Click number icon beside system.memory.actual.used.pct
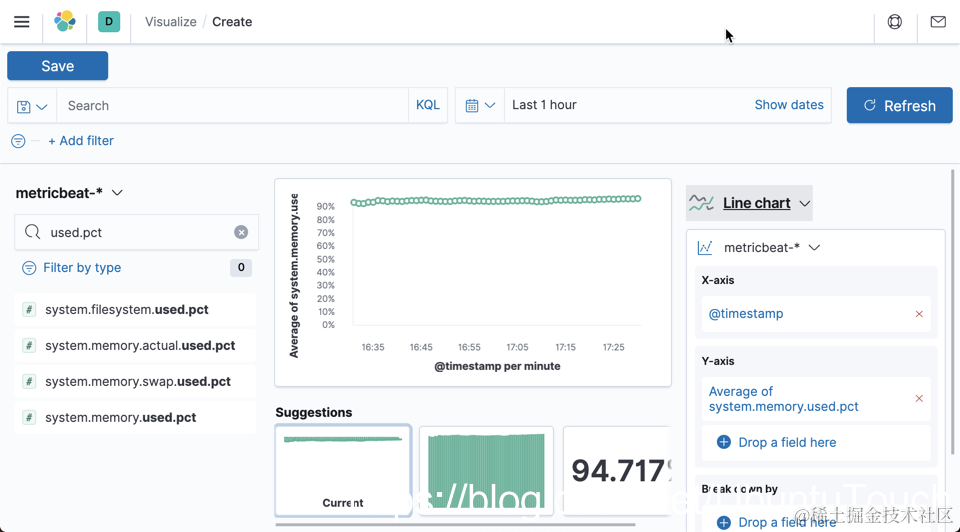 [x=29, y=345]
